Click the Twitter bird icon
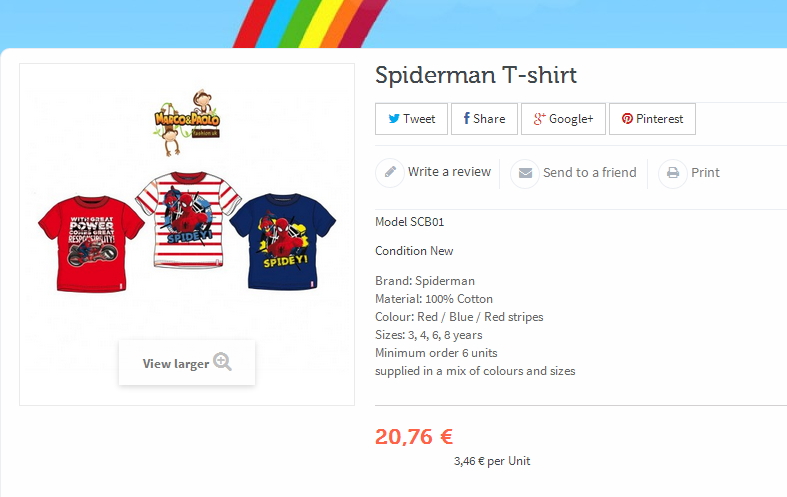 pos(393,119)
